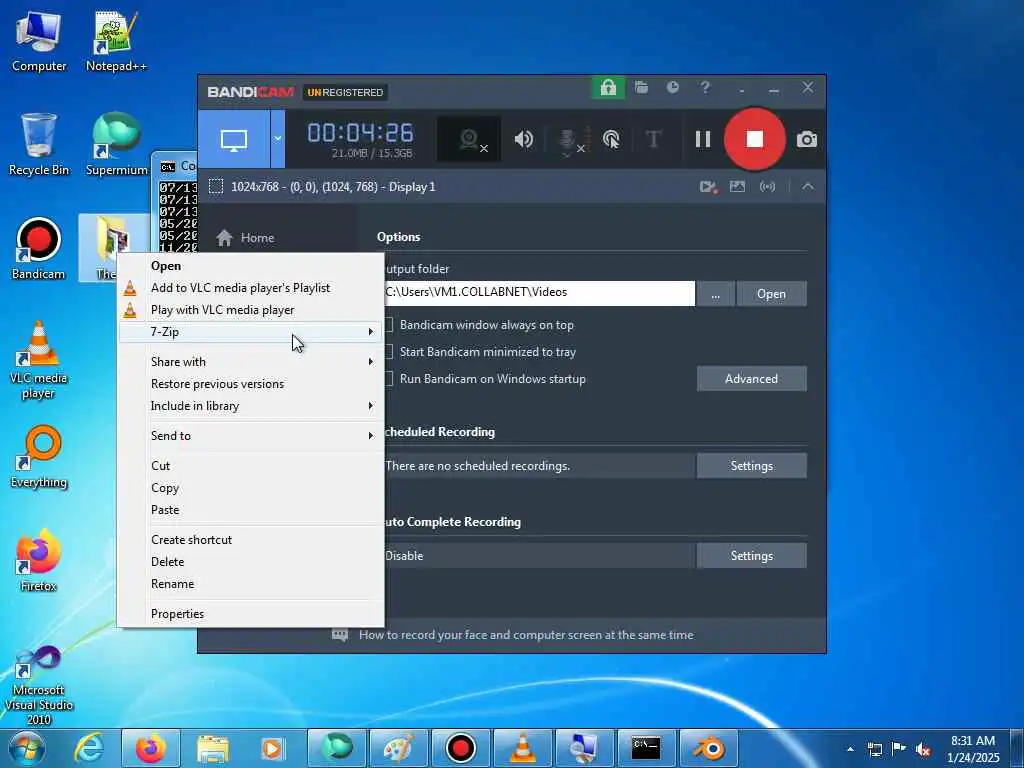Choose Restore previous versions
Viewport: 1024px width, 768px height.
point(251,384)
